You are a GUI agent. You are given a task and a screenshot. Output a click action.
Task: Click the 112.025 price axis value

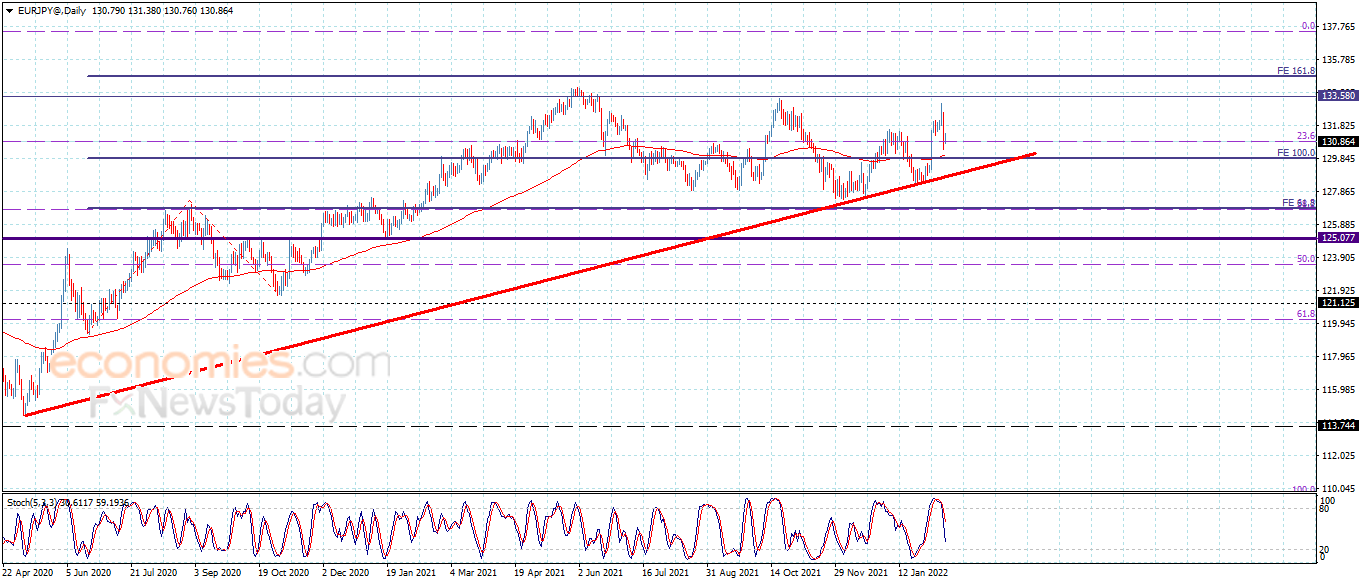pos(1339,456)
